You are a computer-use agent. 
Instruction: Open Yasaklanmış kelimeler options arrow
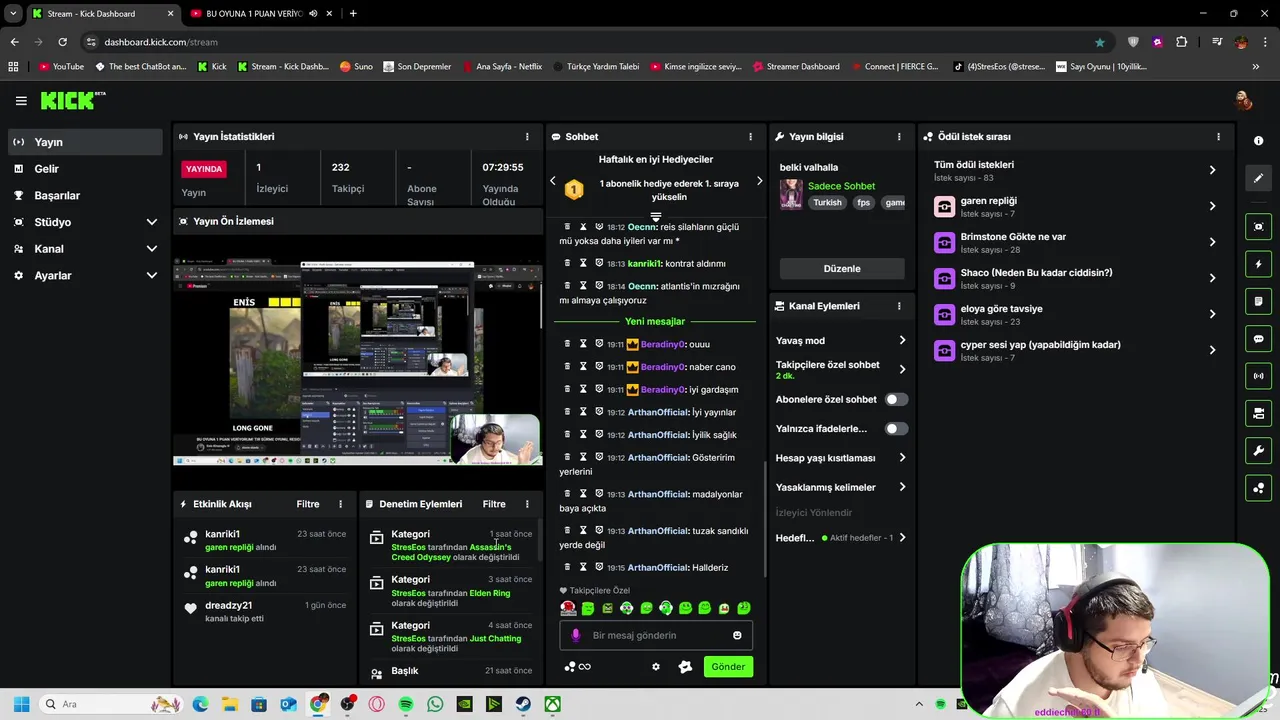click(x=902, y=487)
